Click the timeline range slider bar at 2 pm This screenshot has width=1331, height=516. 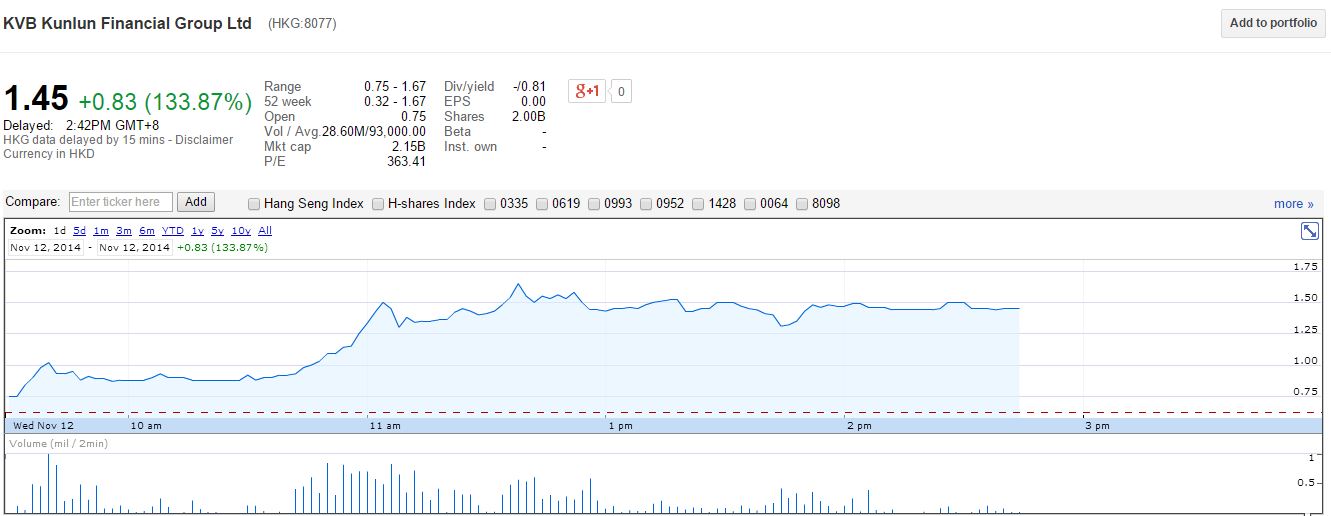pos(857,426)
